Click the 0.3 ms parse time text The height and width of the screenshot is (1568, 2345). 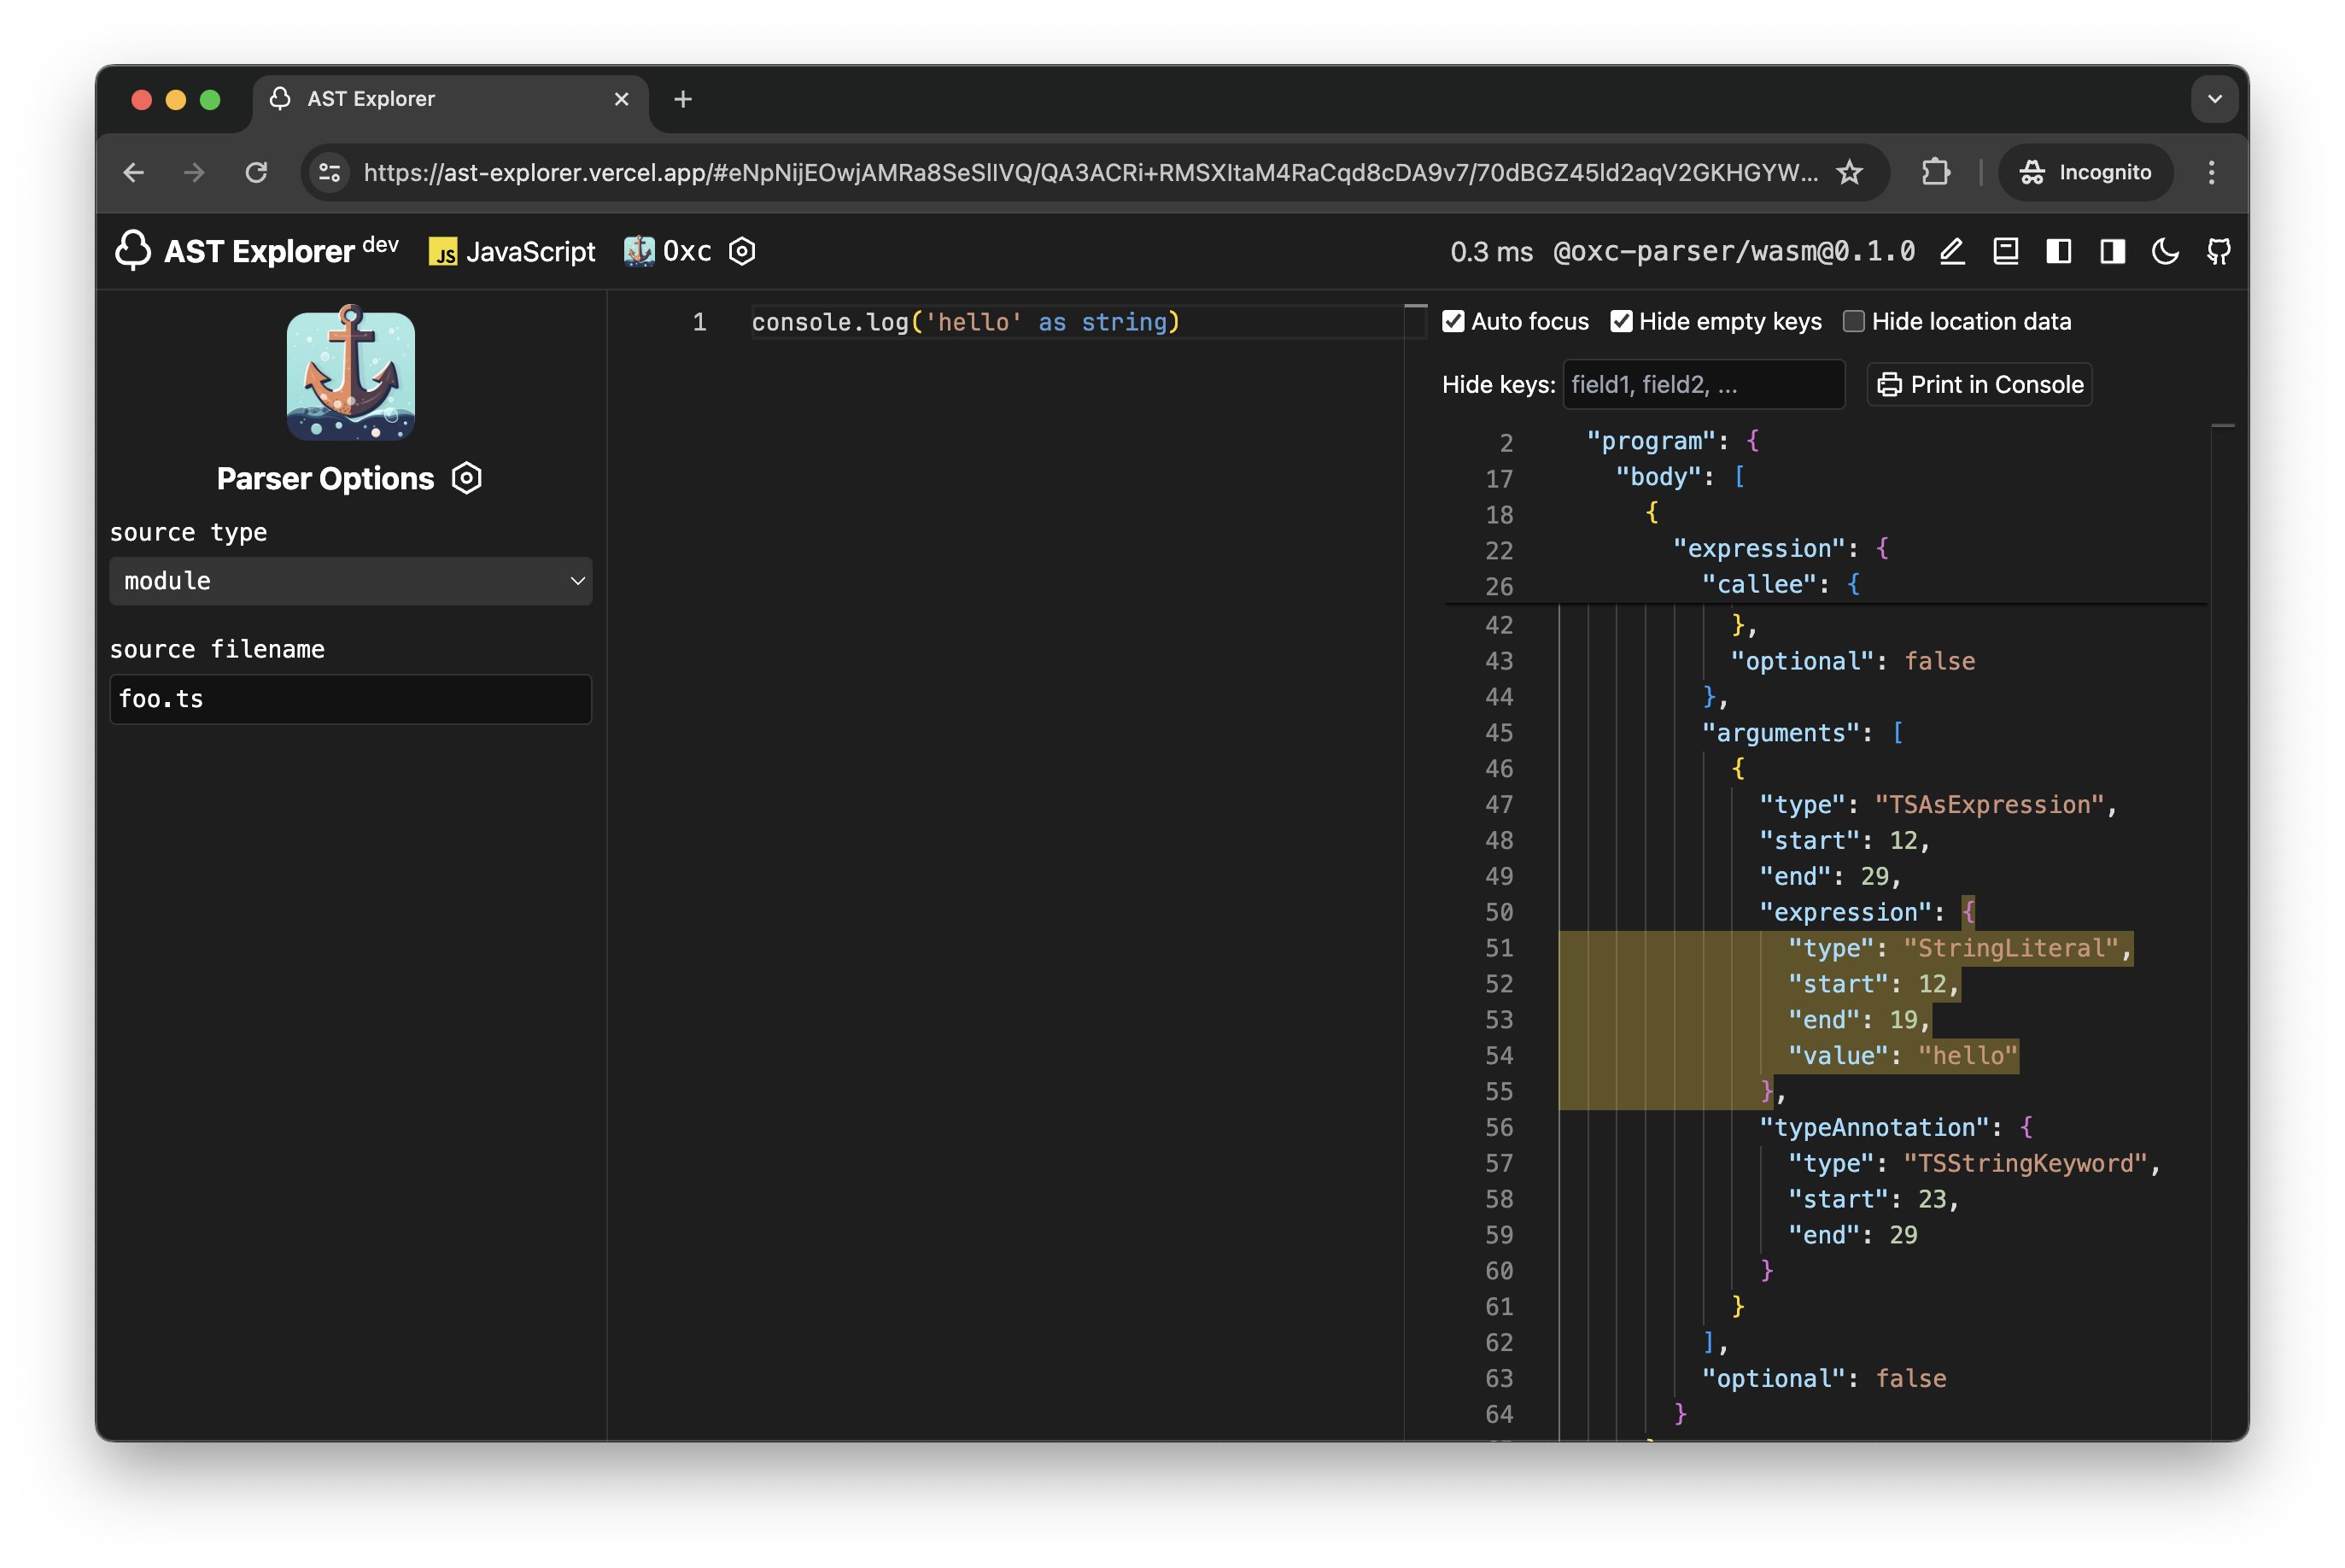point(1491,252)
